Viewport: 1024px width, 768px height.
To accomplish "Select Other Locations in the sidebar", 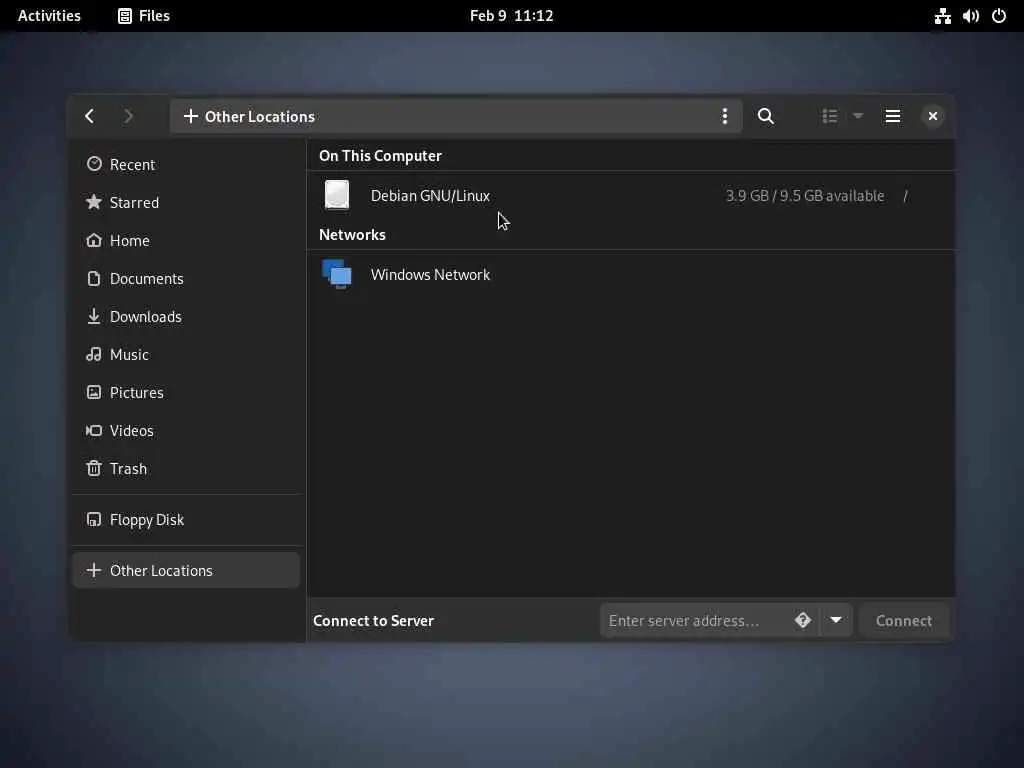I will pyautogui.click(x=185, y=570).
